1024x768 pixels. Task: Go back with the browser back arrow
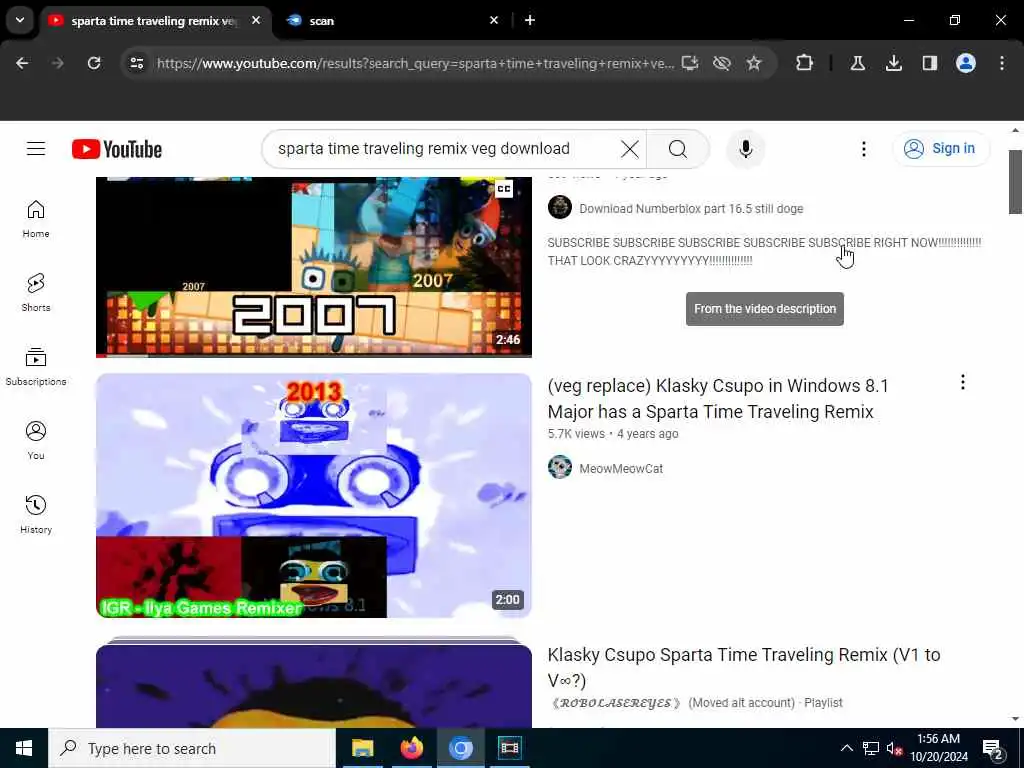[x=22, y=63]
